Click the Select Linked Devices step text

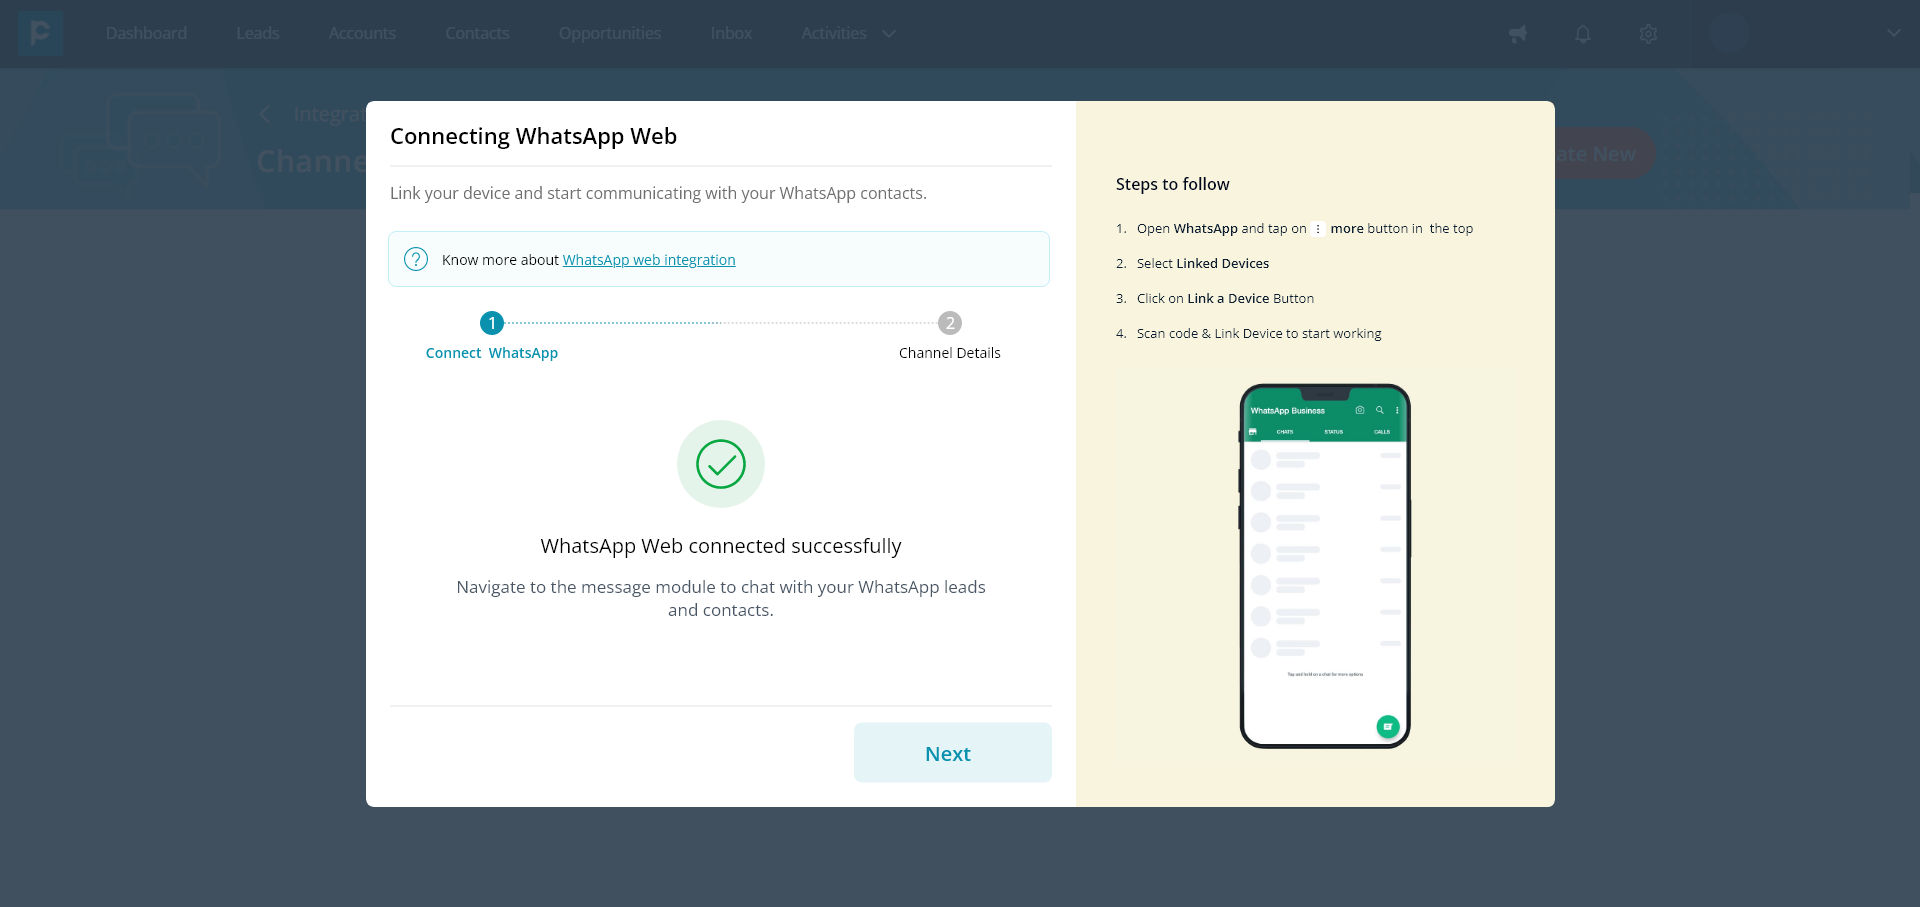point(1203,264)
